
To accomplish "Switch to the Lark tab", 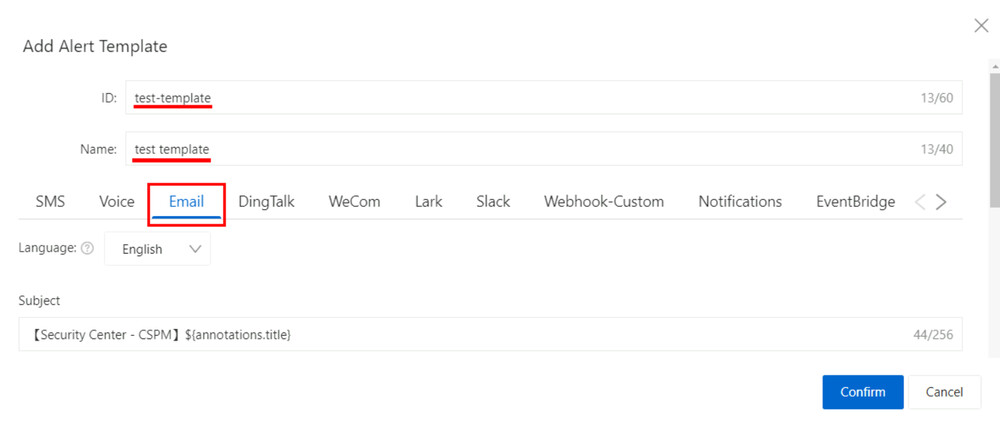I will pyautogui.click(x=428, y=201).
